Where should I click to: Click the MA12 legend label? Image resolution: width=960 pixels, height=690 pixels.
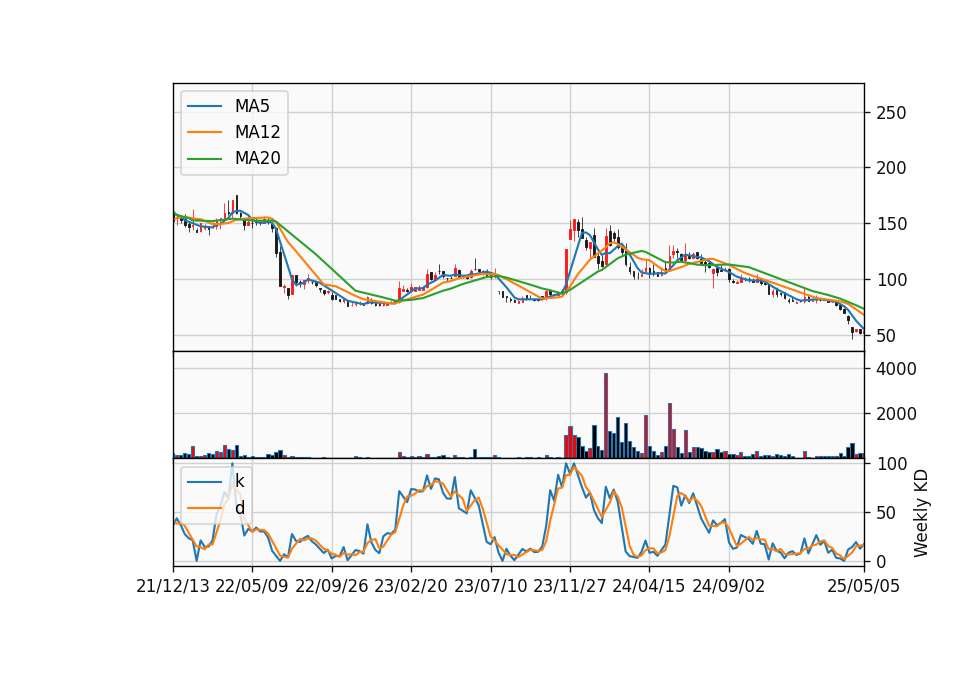coord(257,132)
